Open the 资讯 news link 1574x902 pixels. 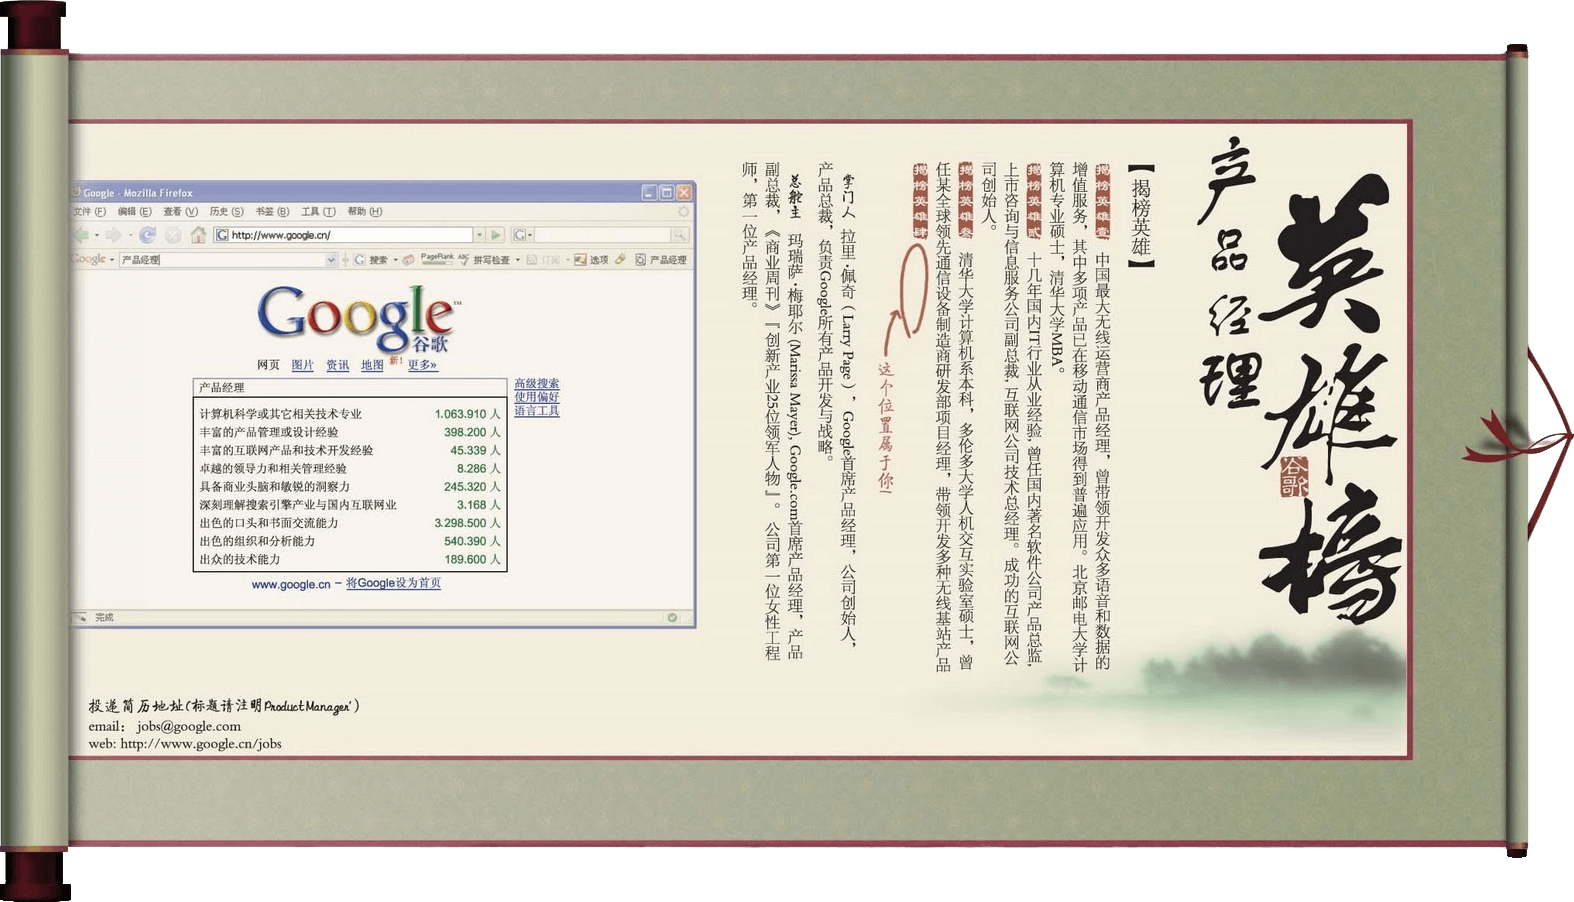(337, 365)
